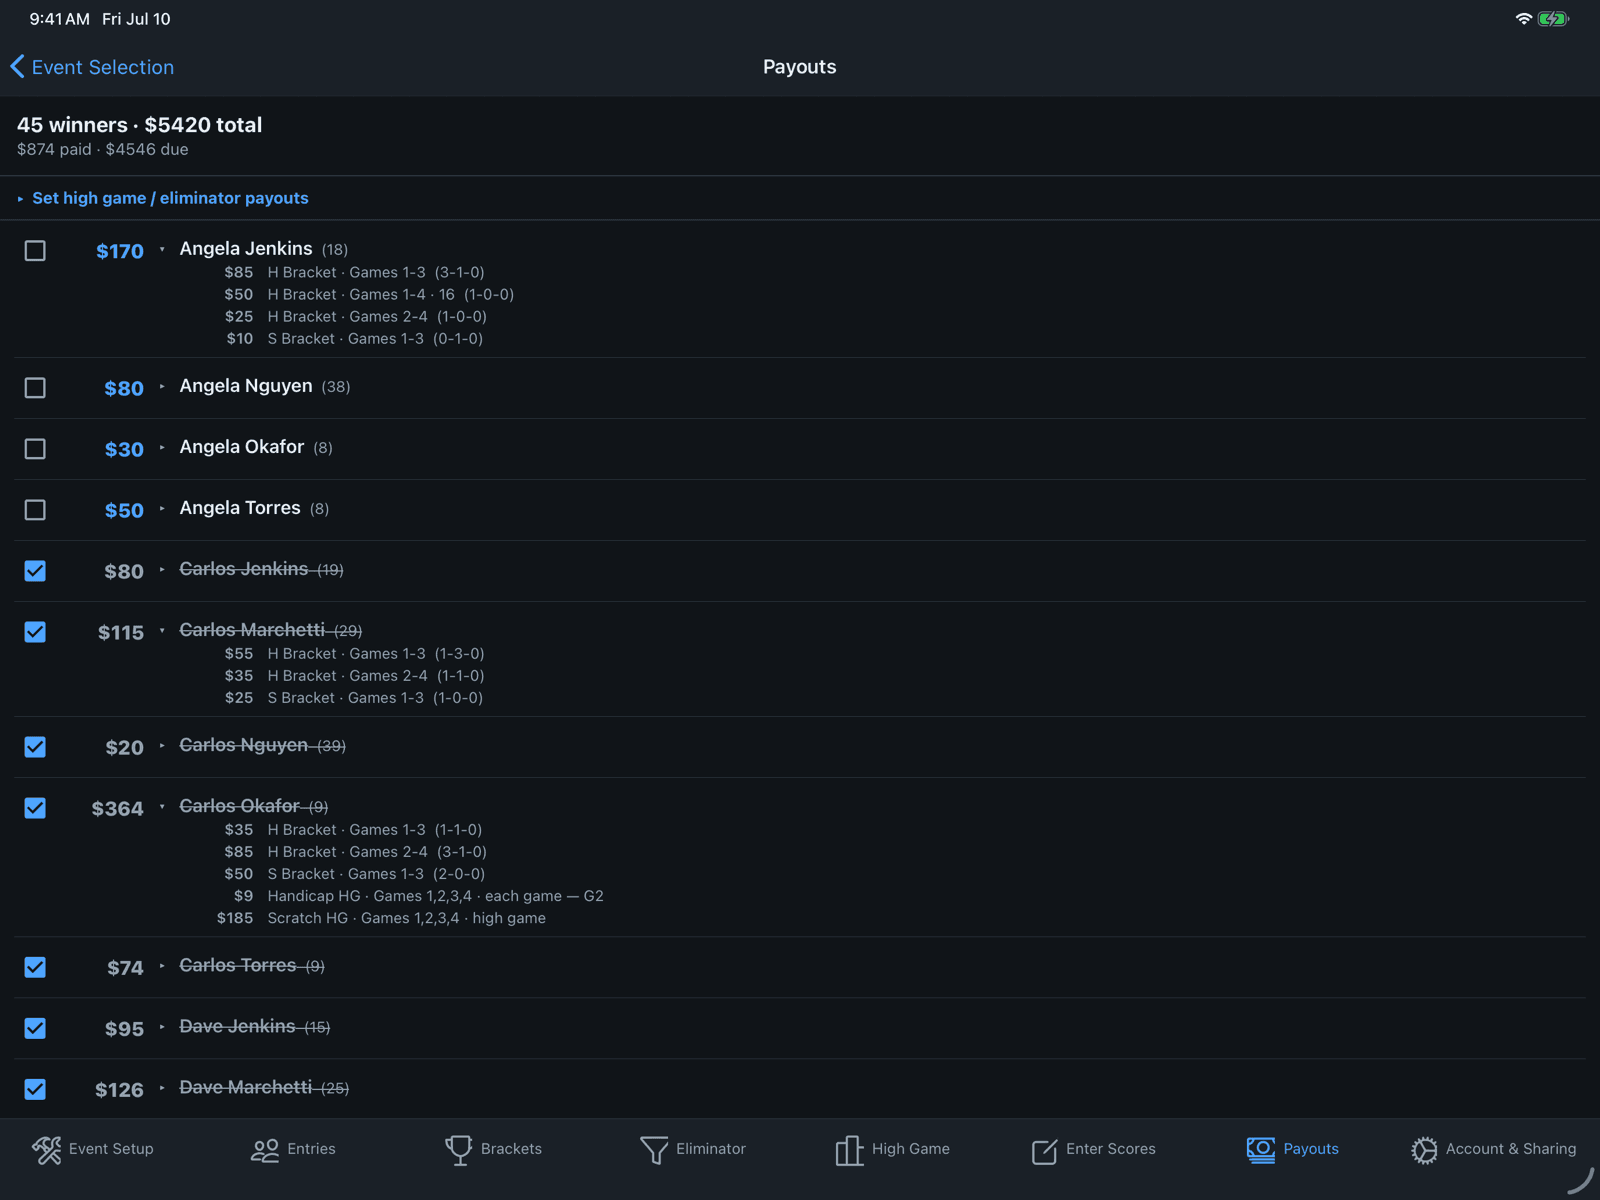Select the Dave Marchetti name
Screen dimensions: 1600x1200
tap(245, 1087)
